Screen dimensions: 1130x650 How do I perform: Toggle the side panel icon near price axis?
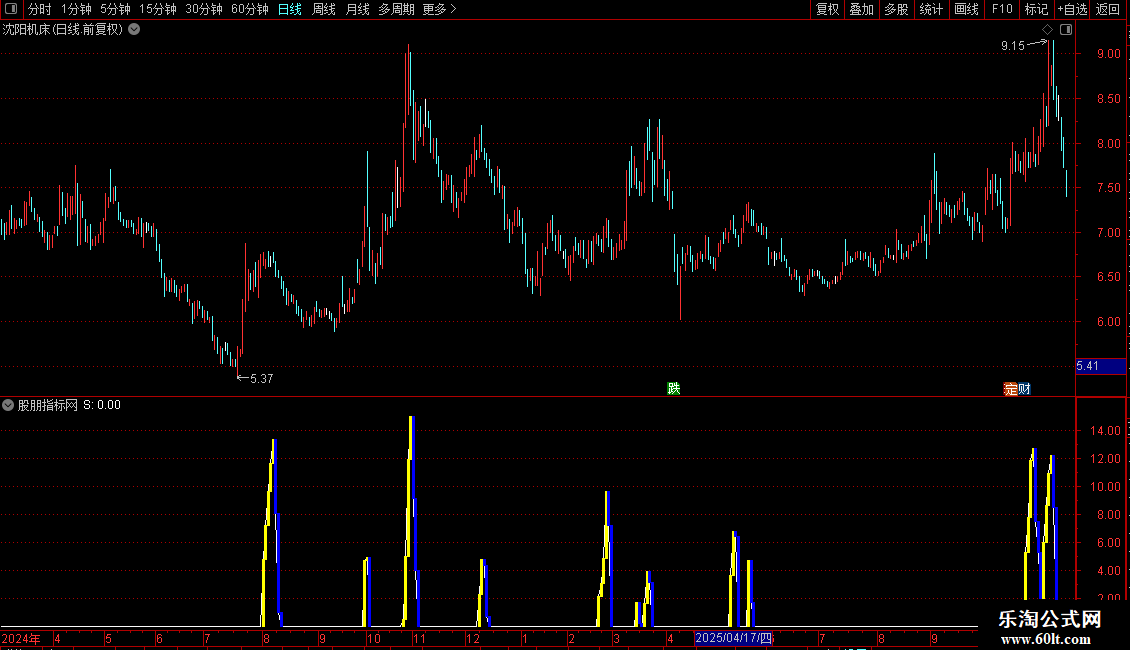[1066, 30]
